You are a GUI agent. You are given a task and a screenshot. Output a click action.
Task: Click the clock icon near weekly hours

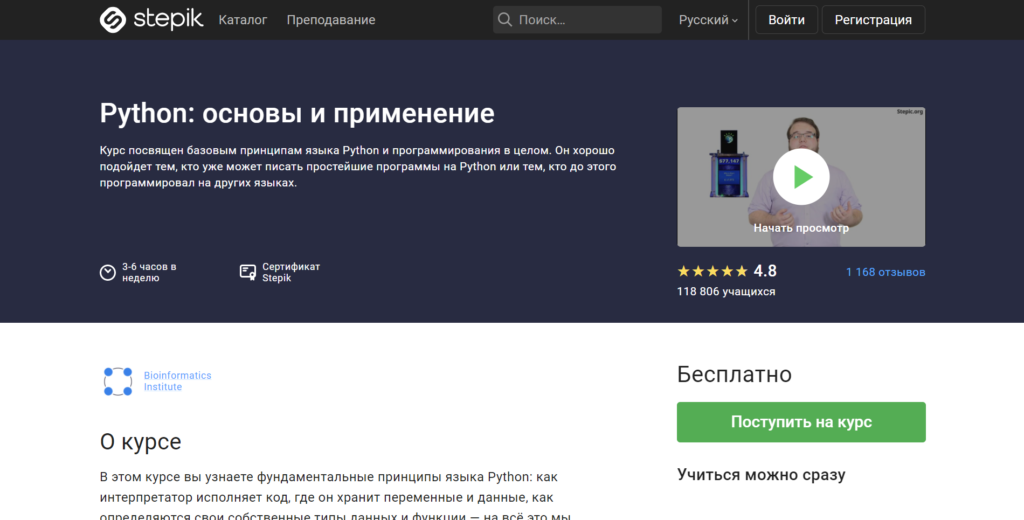(108, 272)
